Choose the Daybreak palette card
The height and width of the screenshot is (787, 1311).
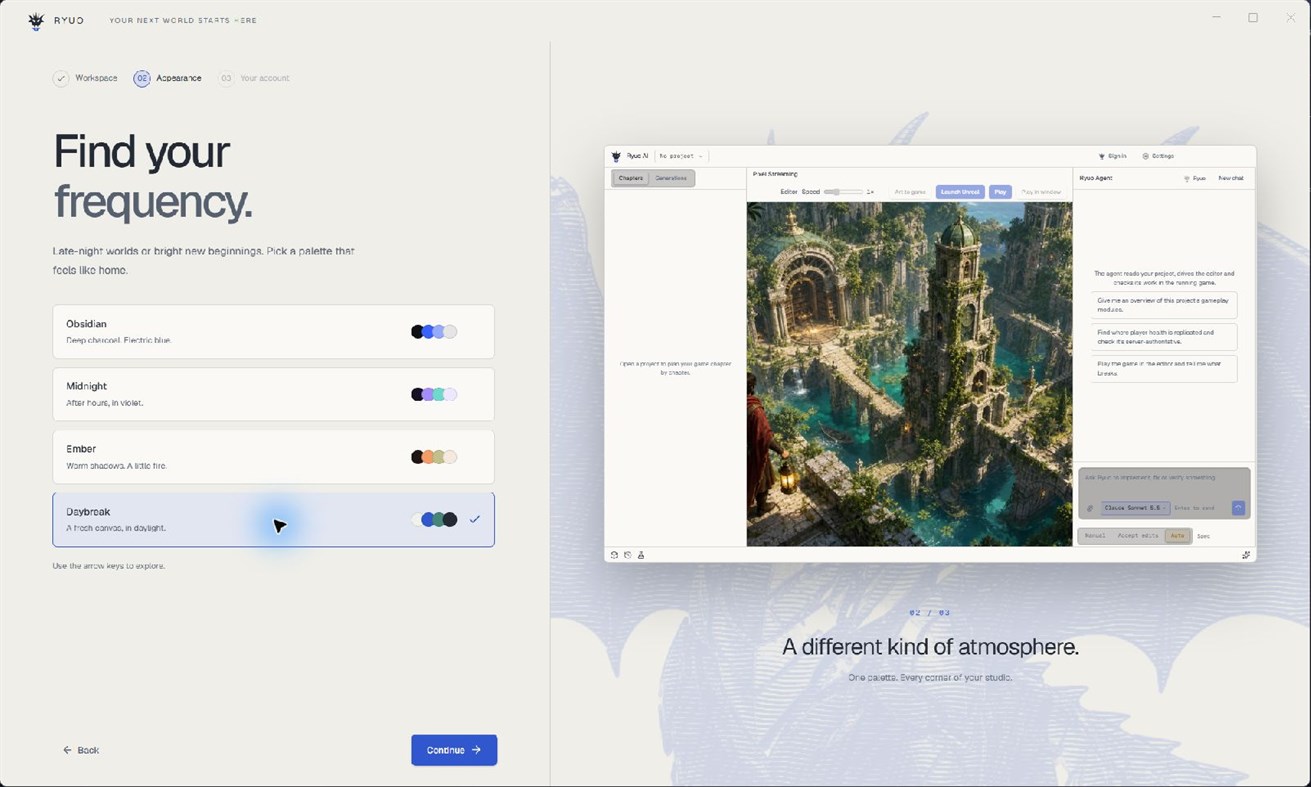(x=273, y=519)
